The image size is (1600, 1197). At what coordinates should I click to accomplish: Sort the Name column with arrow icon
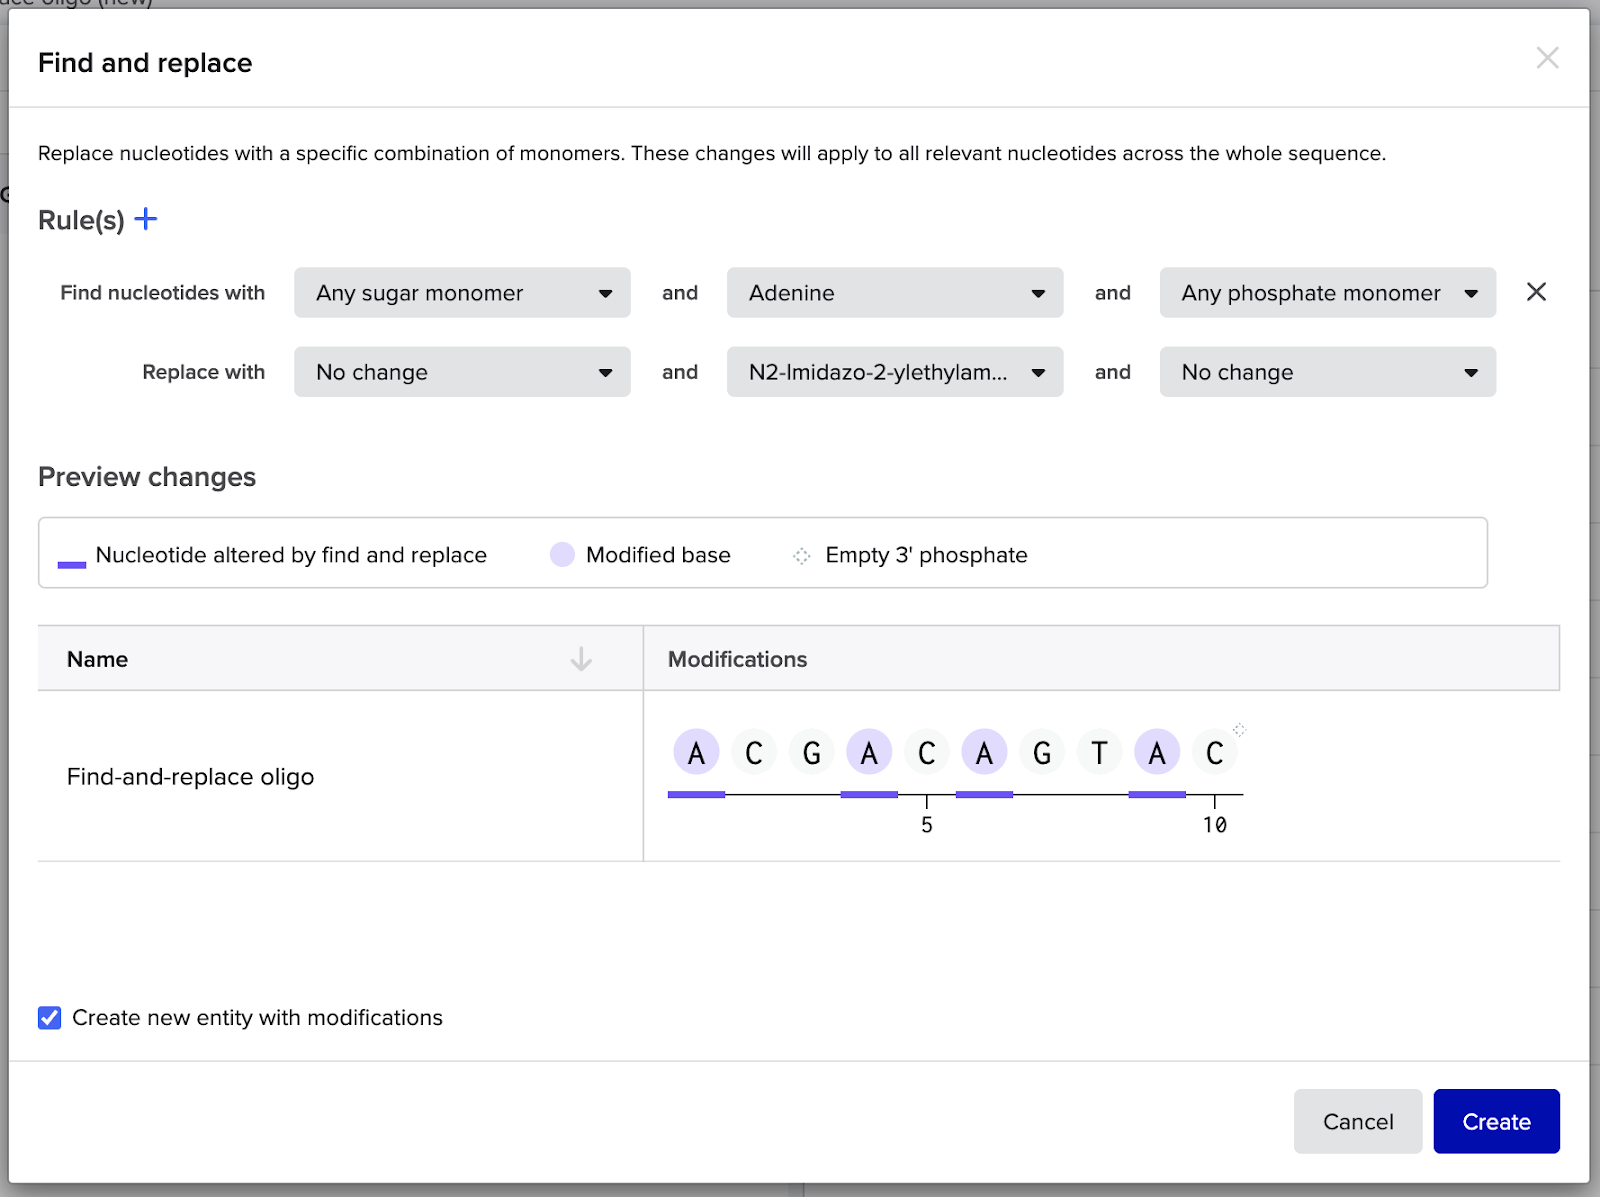581,659
